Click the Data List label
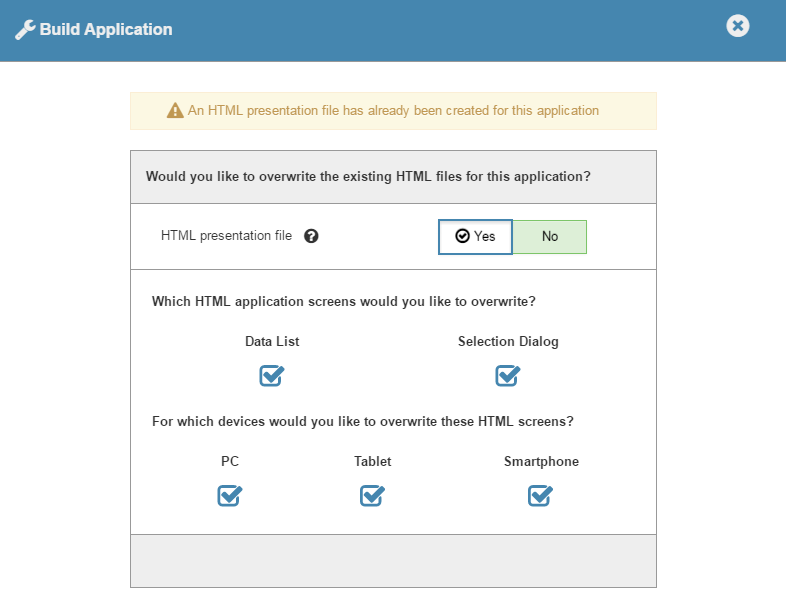The image size is (786, 612). coord(272,341)
